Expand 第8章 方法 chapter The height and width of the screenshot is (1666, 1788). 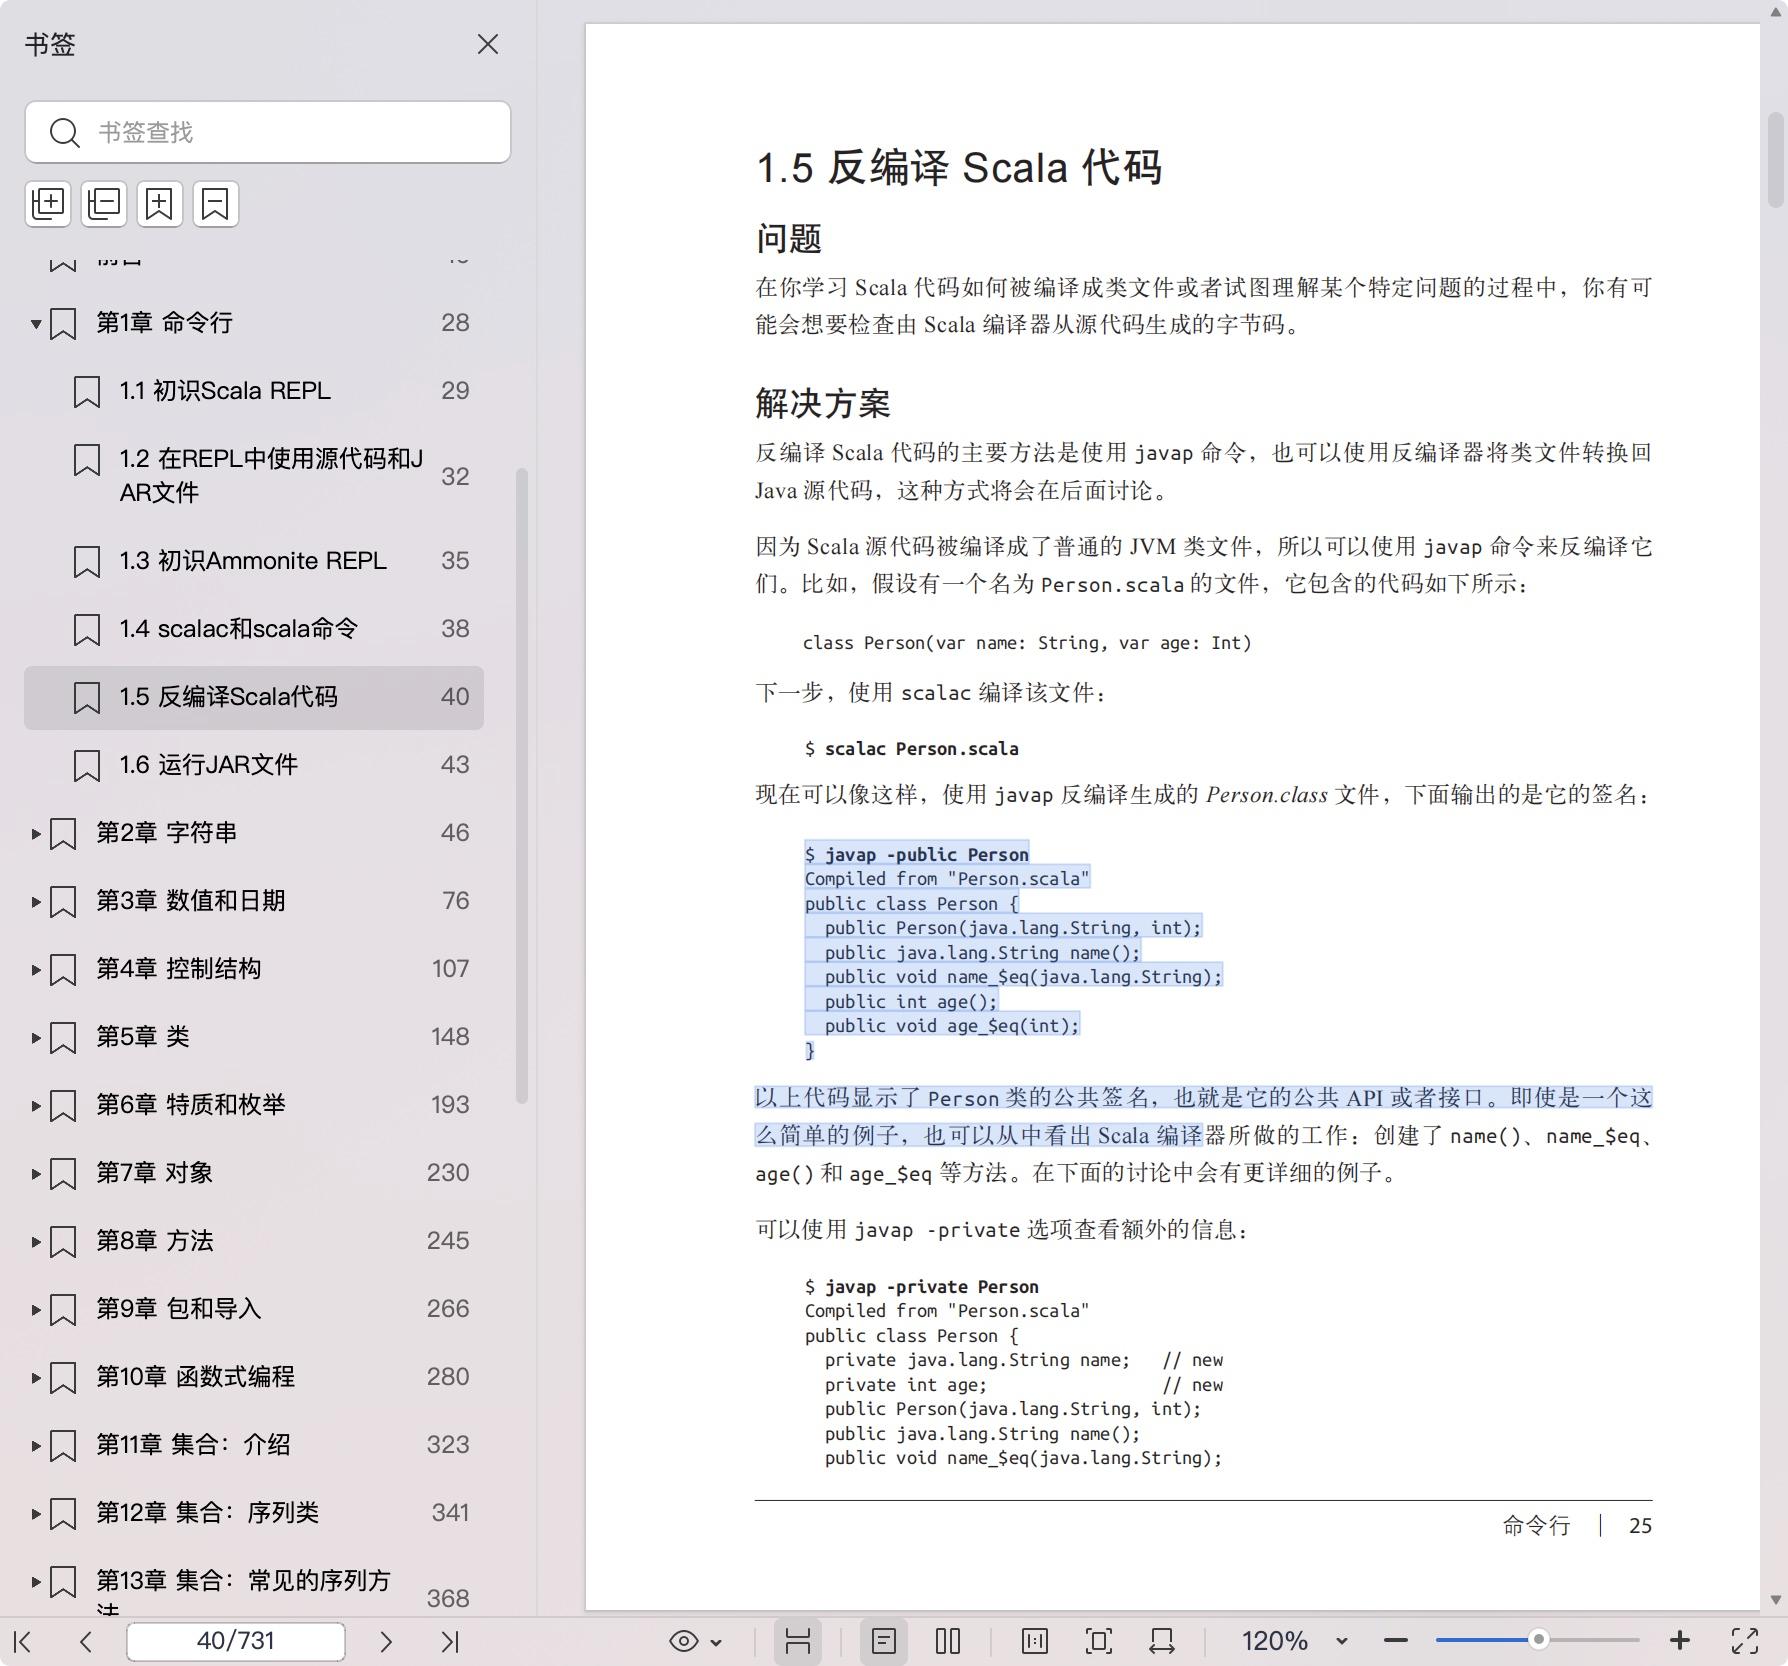coord(36,1241)
